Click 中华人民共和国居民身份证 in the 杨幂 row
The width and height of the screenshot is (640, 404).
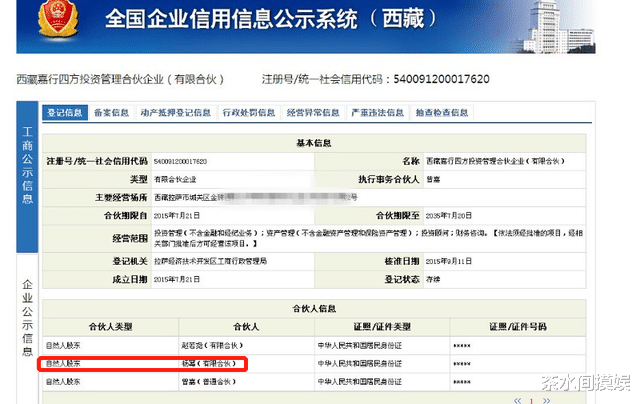(x=360, y=364)
